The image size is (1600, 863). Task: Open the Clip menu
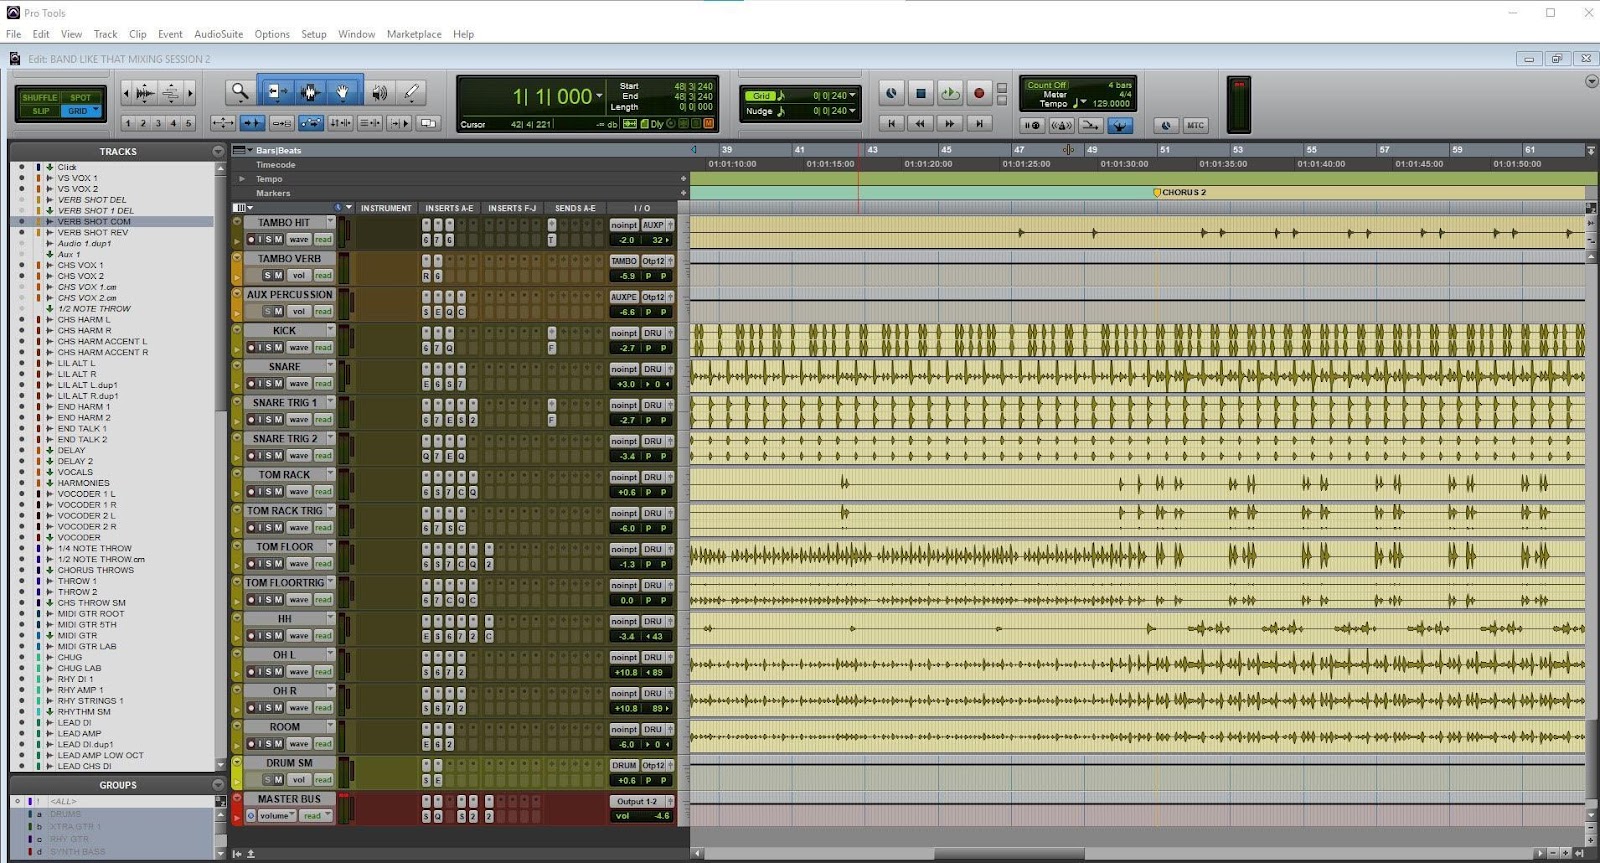pyautogui.click(x=137, y=34)
